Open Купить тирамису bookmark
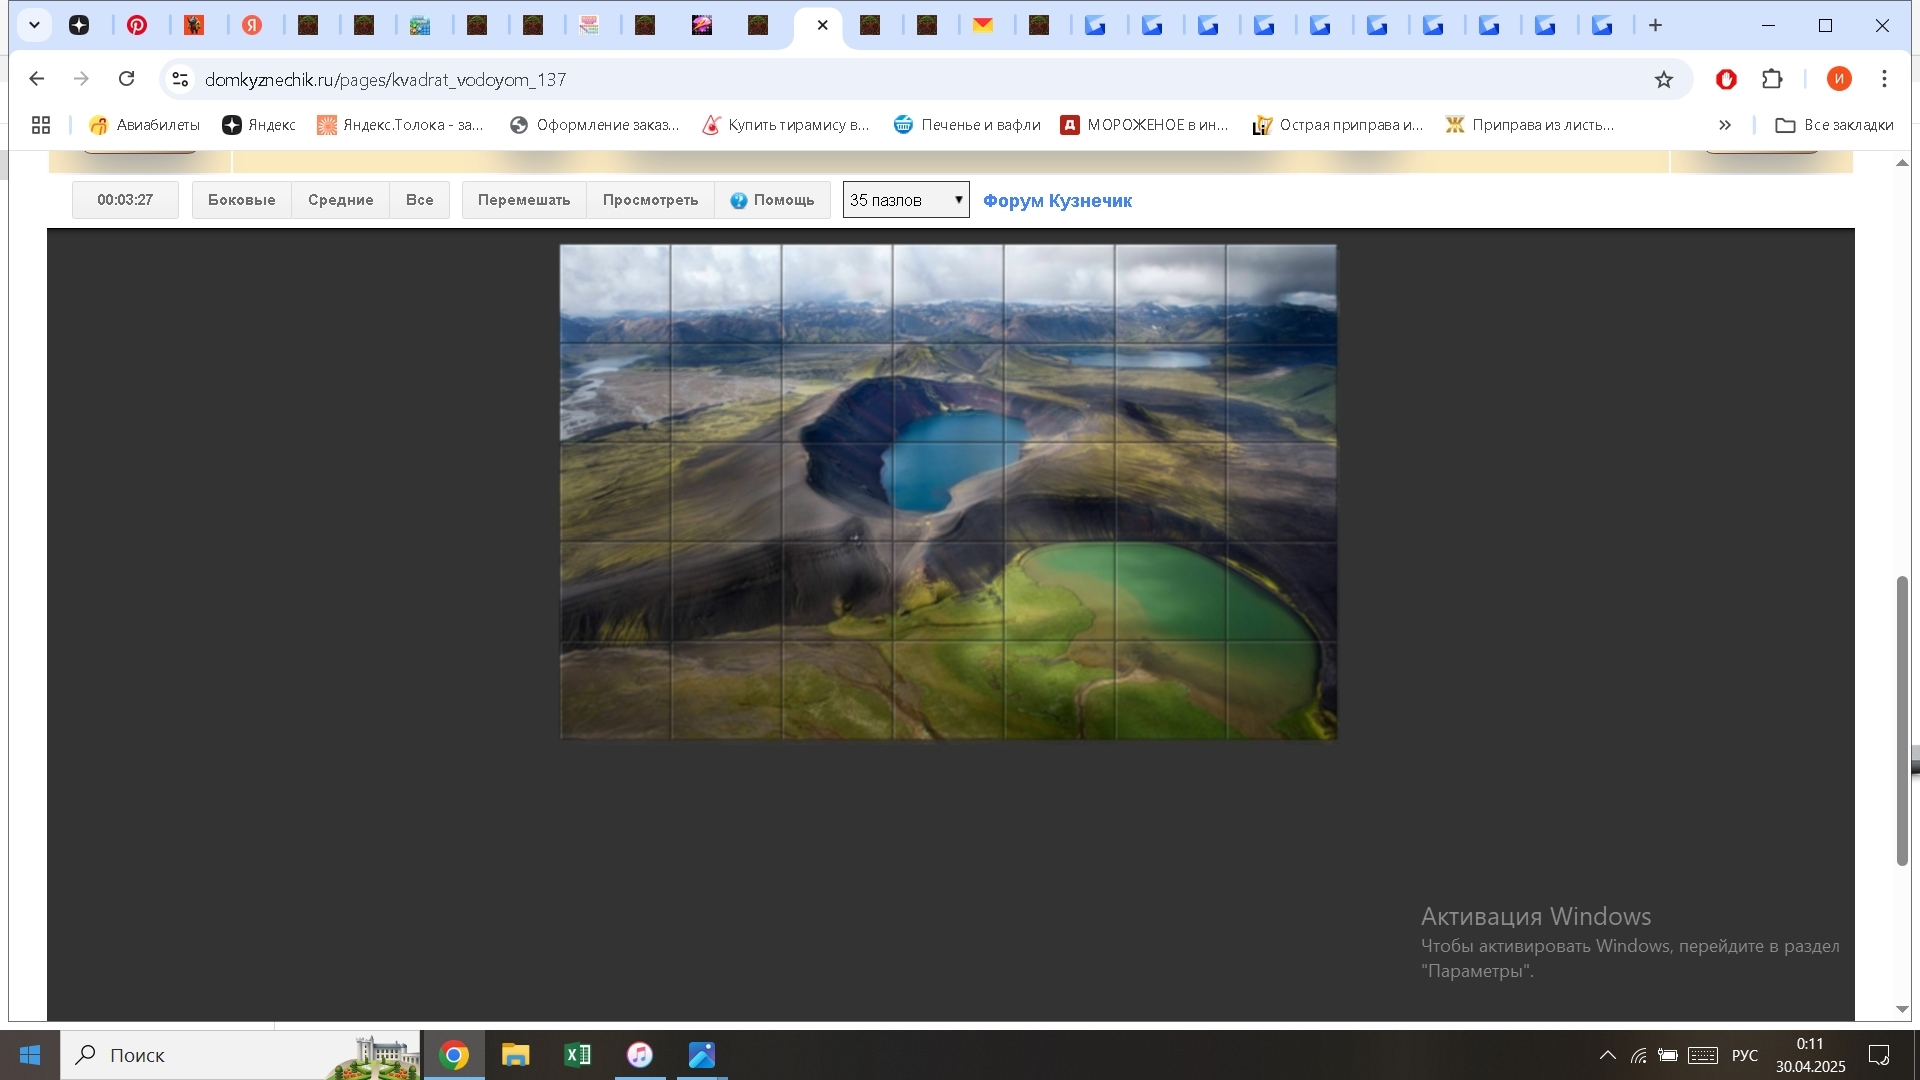This screenshot has width=1920, height=1080. tap(786, 125)
